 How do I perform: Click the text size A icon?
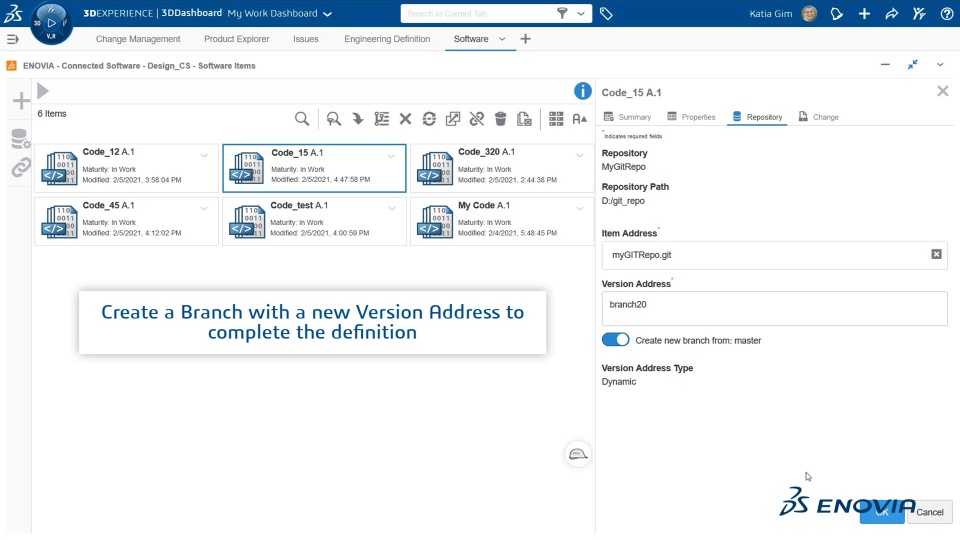coord(579,119)
